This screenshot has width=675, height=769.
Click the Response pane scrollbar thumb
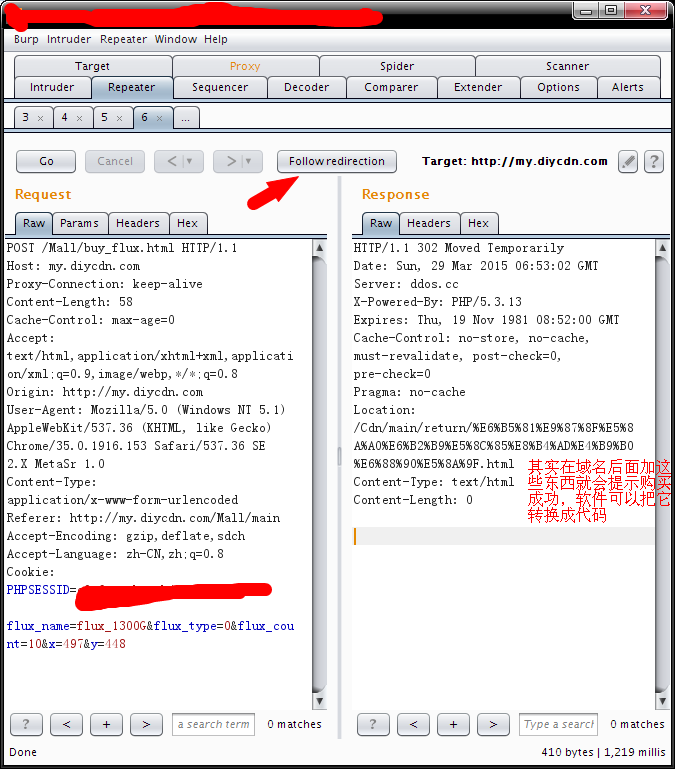click(662, 473)
